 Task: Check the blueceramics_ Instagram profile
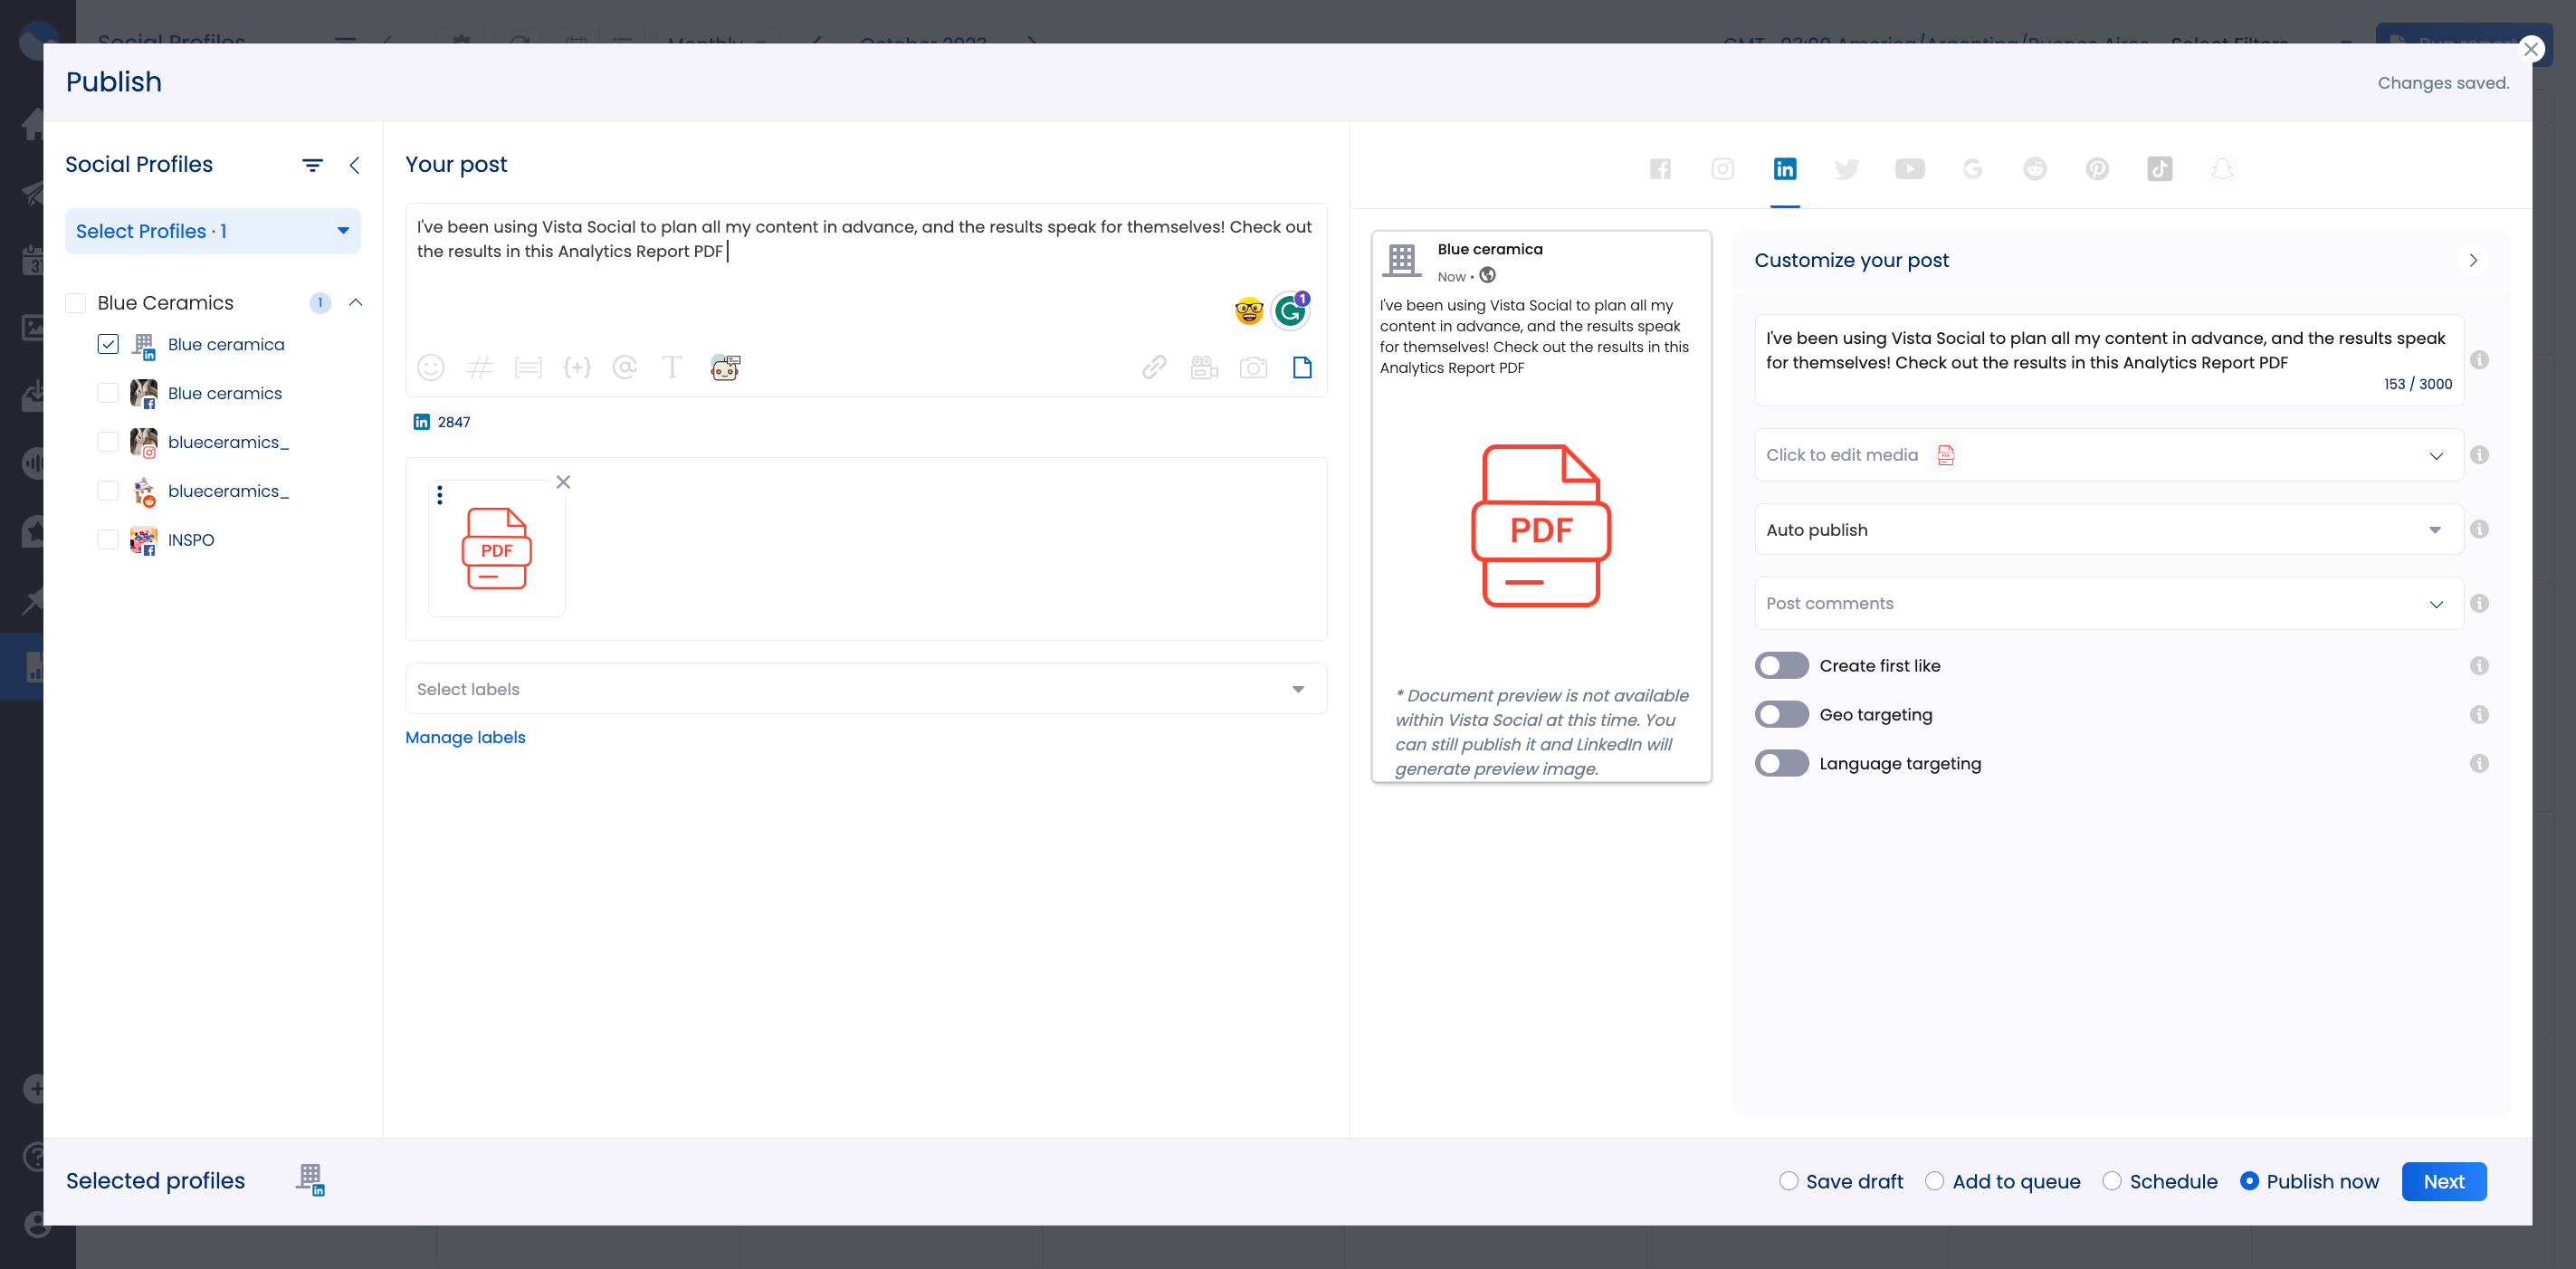click(x=108, y=442)
